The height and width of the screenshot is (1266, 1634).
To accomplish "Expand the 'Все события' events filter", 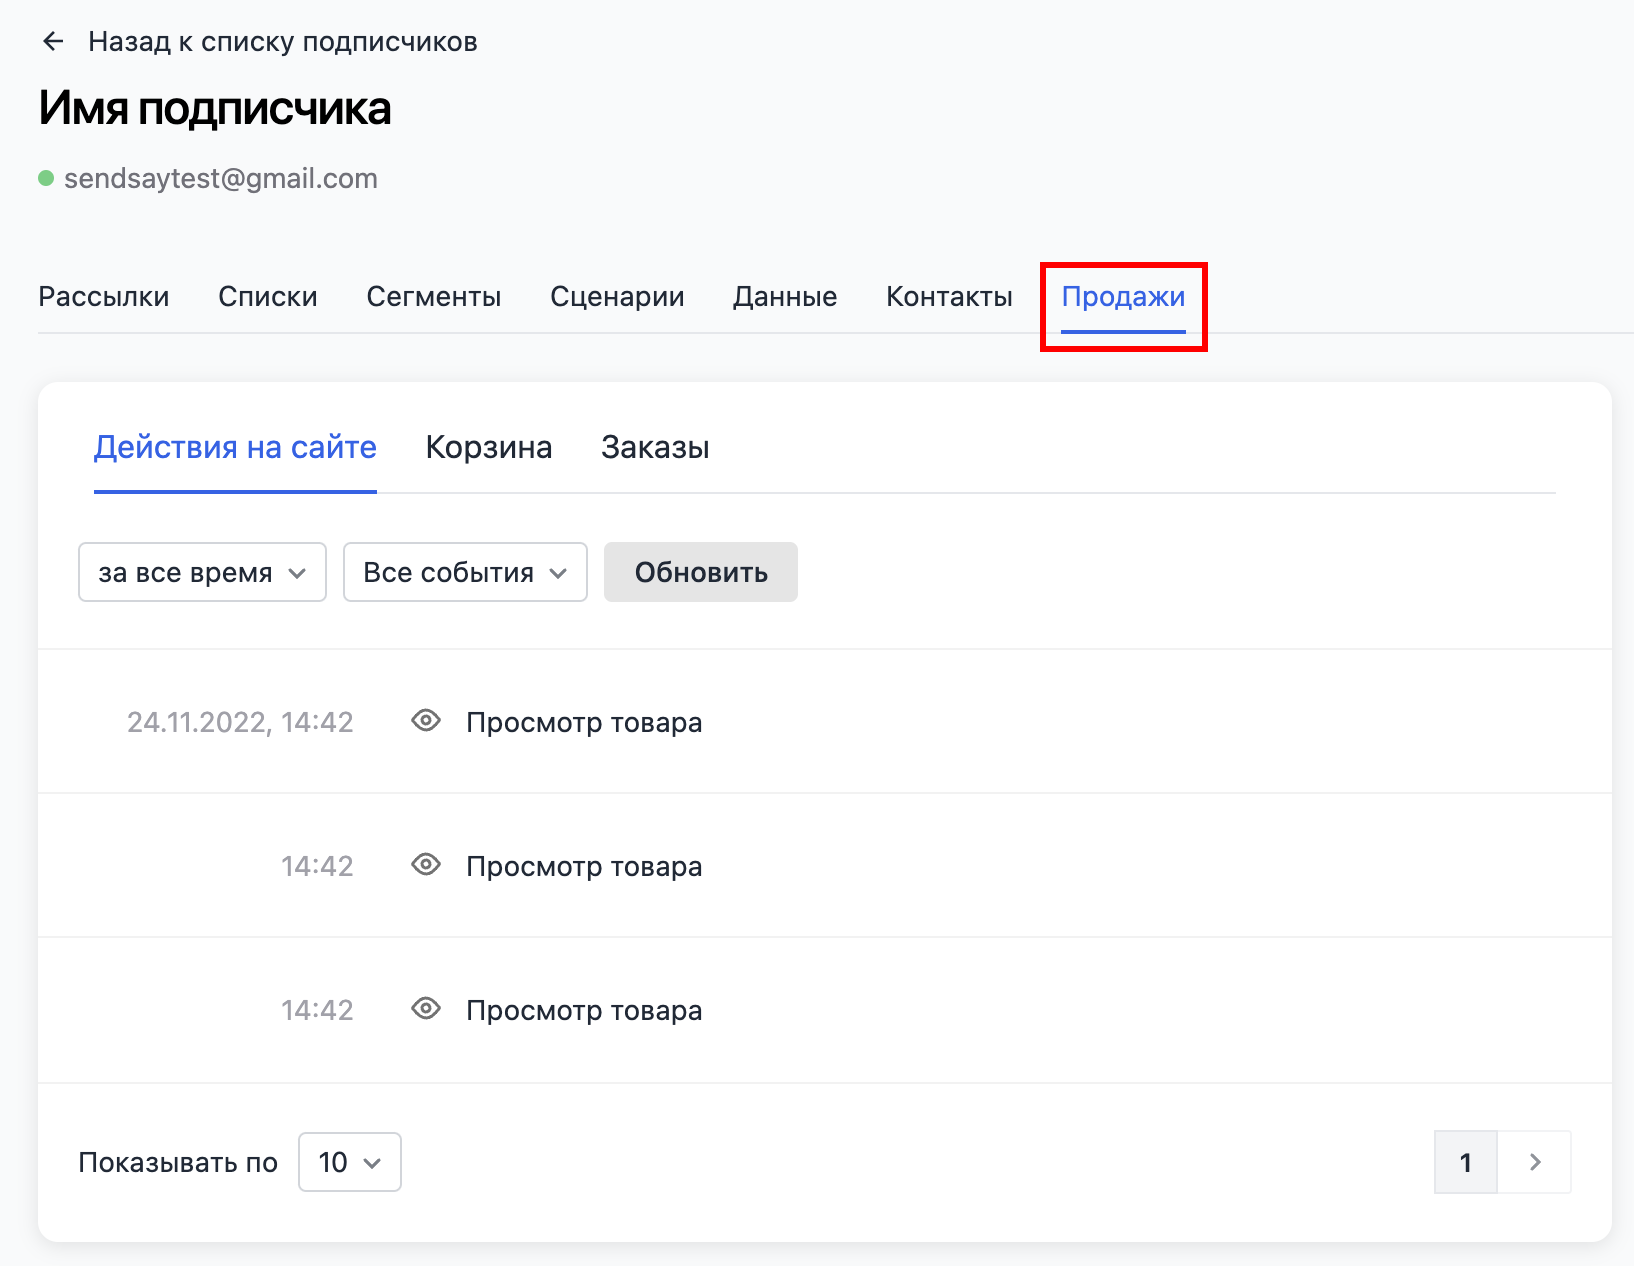I will pos(465,572).
